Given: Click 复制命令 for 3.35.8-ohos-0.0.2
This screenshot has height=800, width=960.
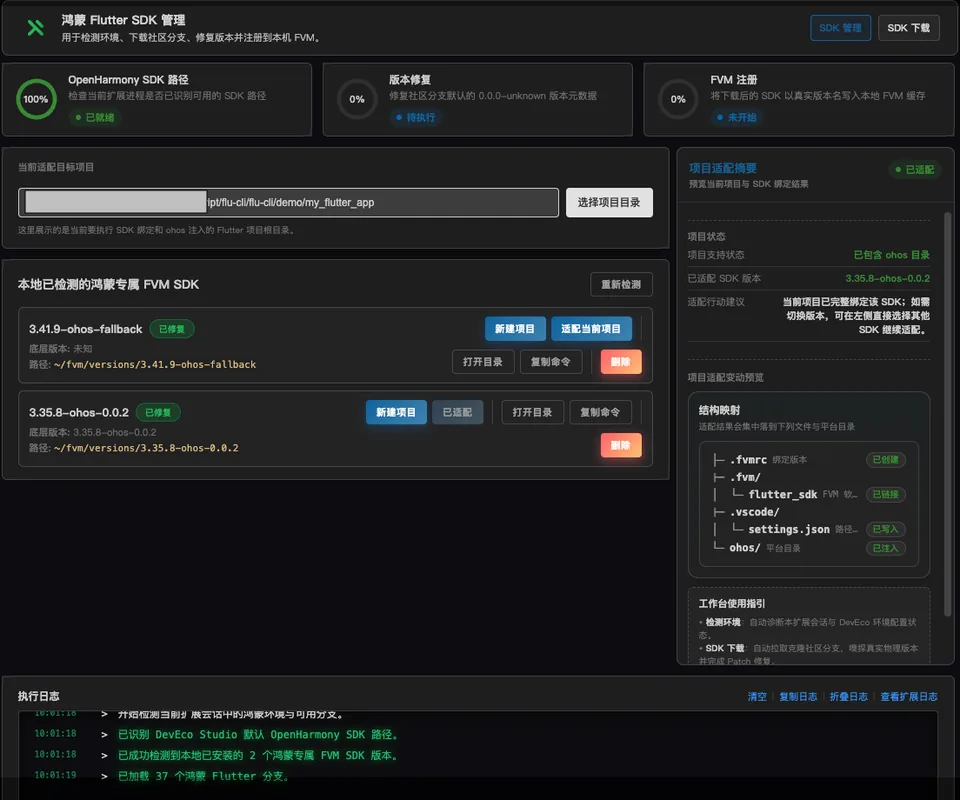Looking at the screenshot, I should (600, 413).
